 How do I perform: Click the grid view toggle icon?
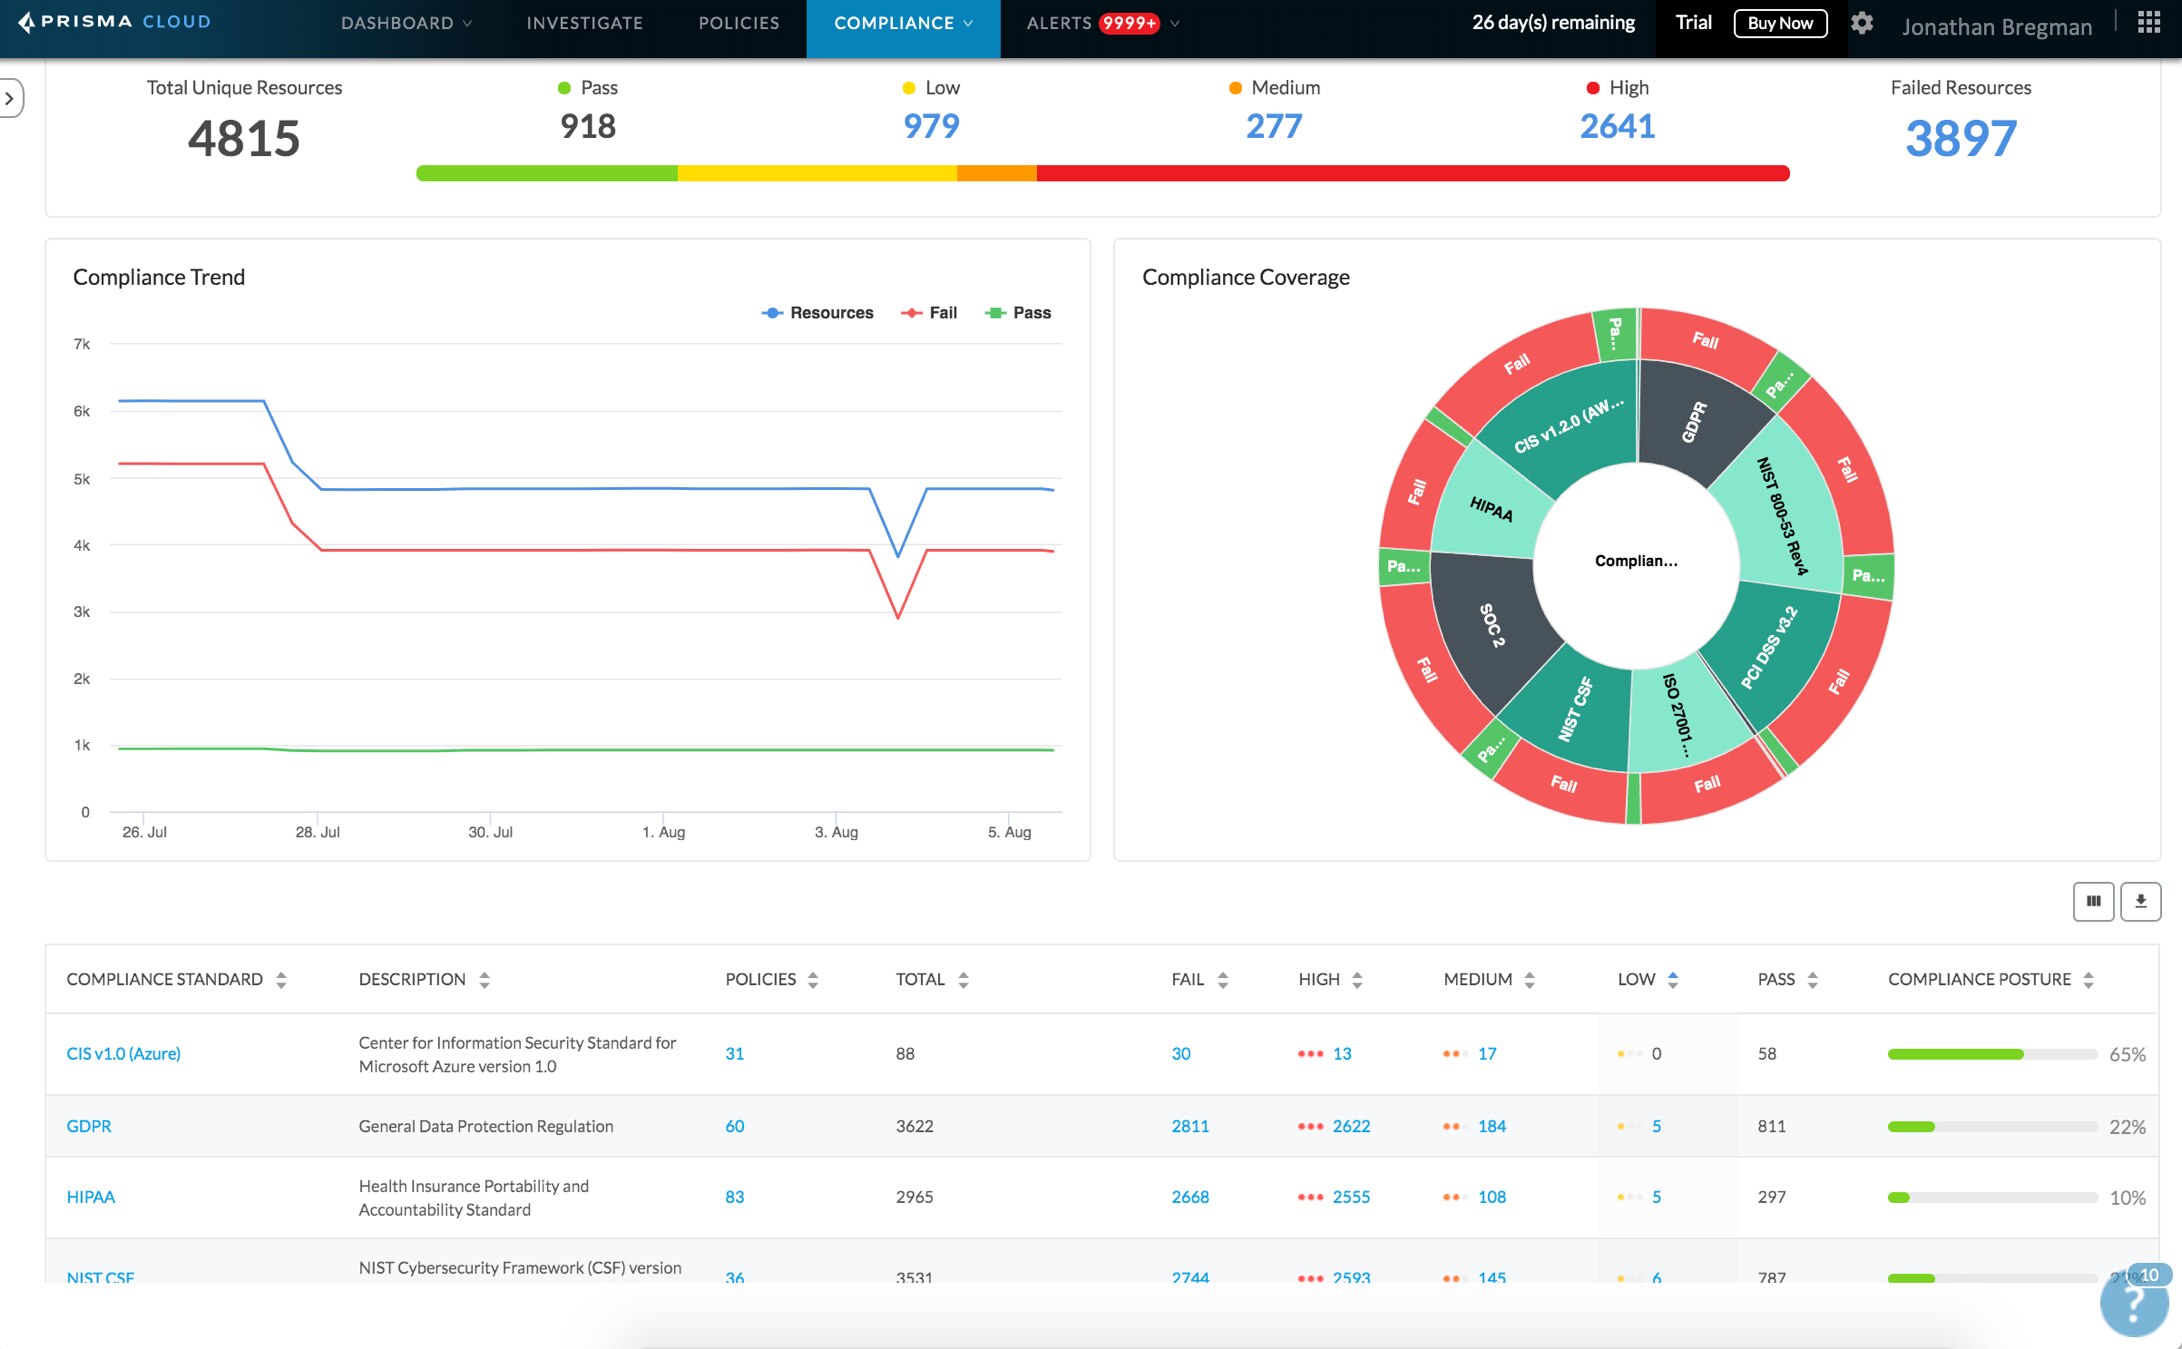pos(2093,900)
